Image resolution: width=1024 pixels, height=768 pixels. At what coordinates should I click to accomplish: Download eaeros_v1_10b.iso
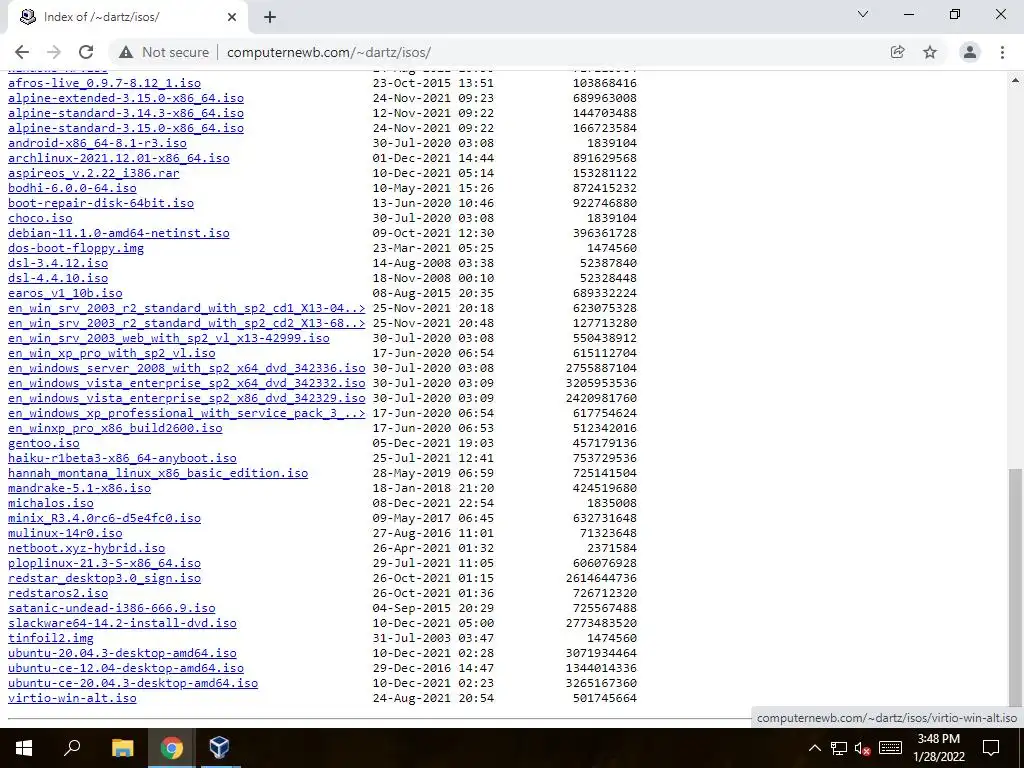pyautogui.click(x=65, y=293)
